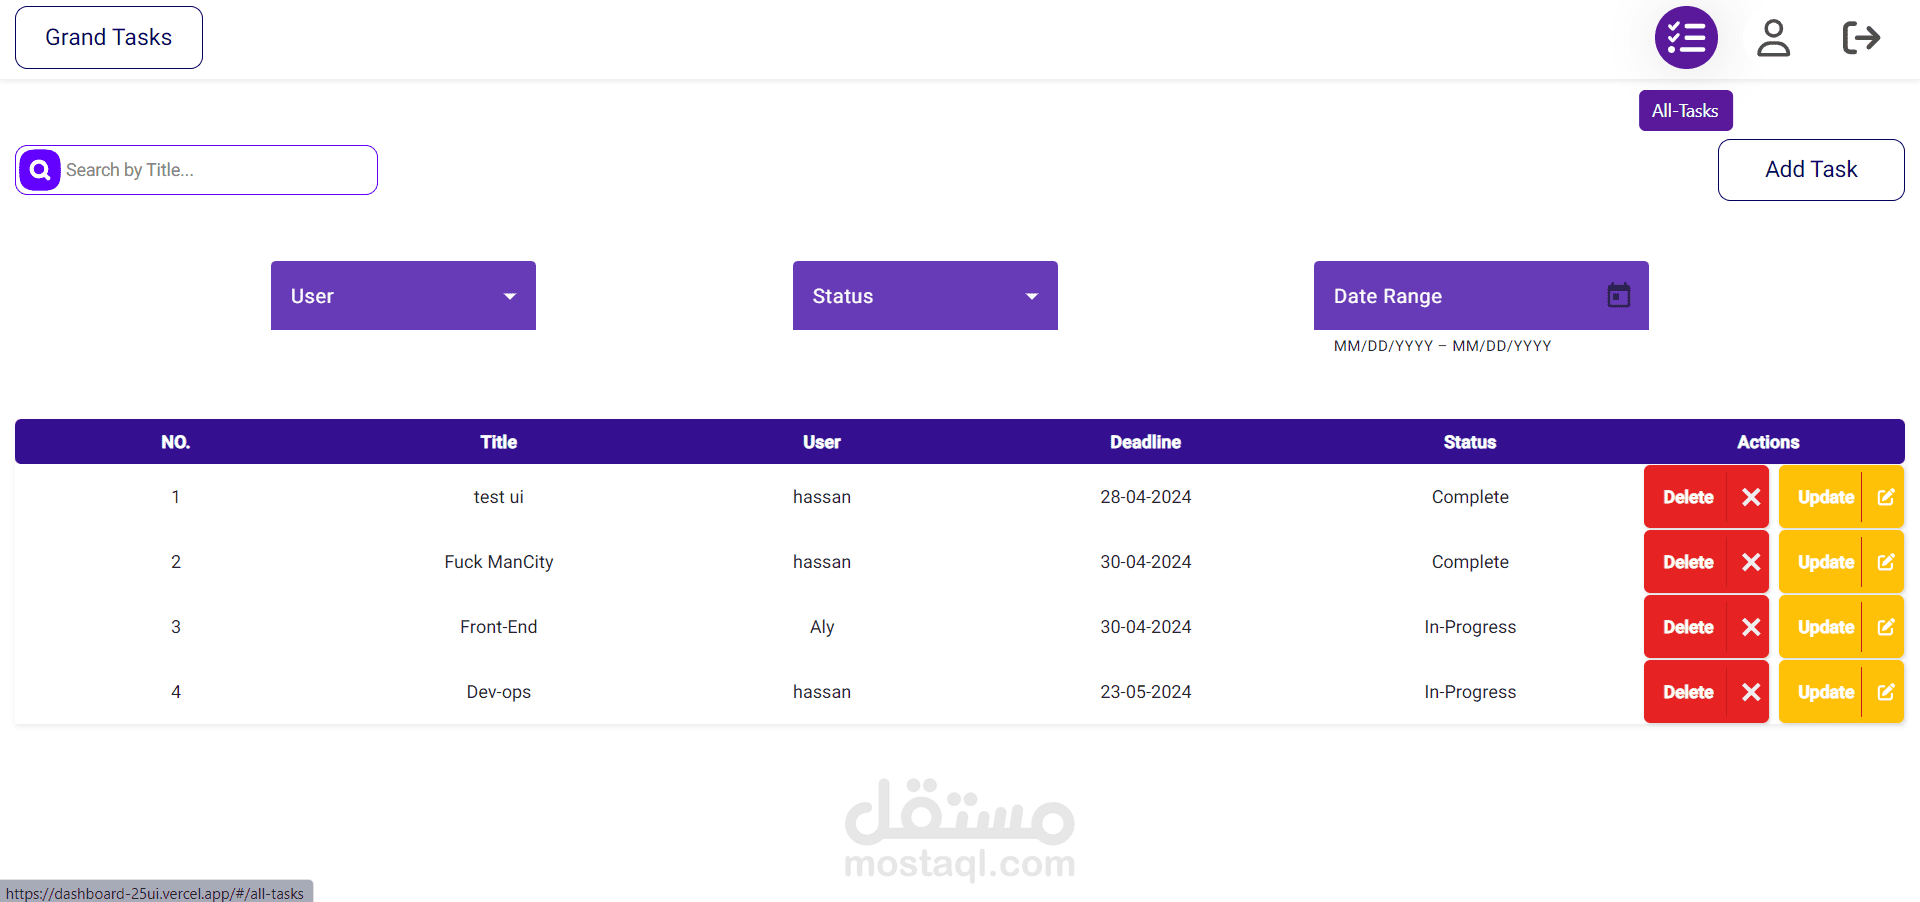Delete the Front-End task
Screen dimensions: 1920x902
(1706, 627)
